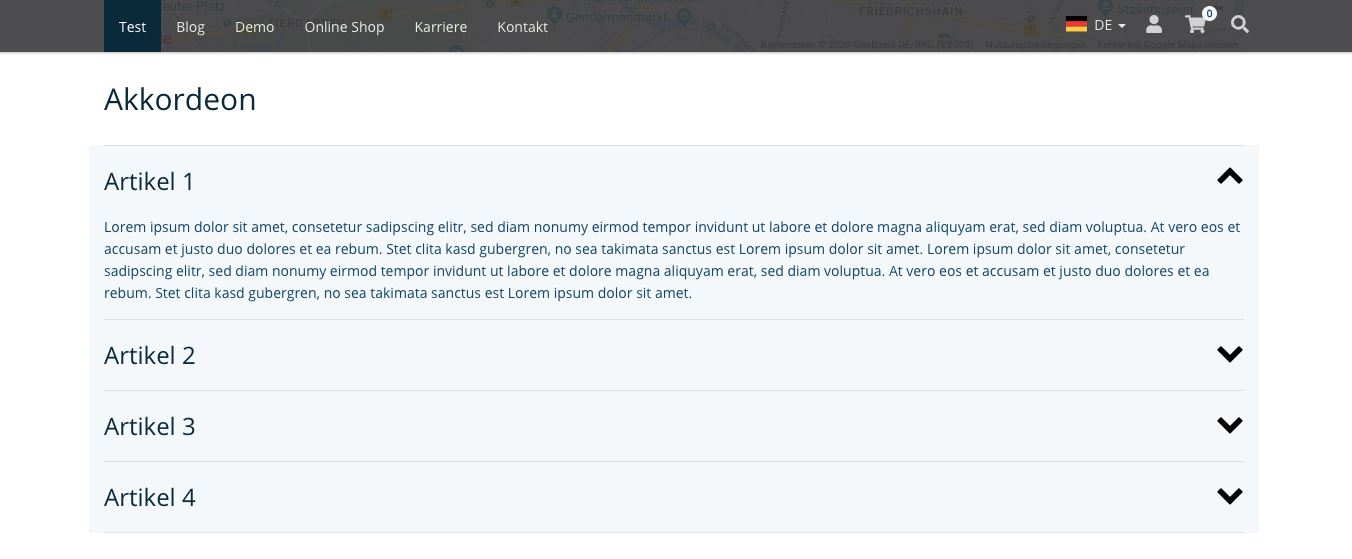This screenshot has height=559, width=1352.
Task: Click the cart item count badge
Action: pyautogui.click(x=1209, y=13)
